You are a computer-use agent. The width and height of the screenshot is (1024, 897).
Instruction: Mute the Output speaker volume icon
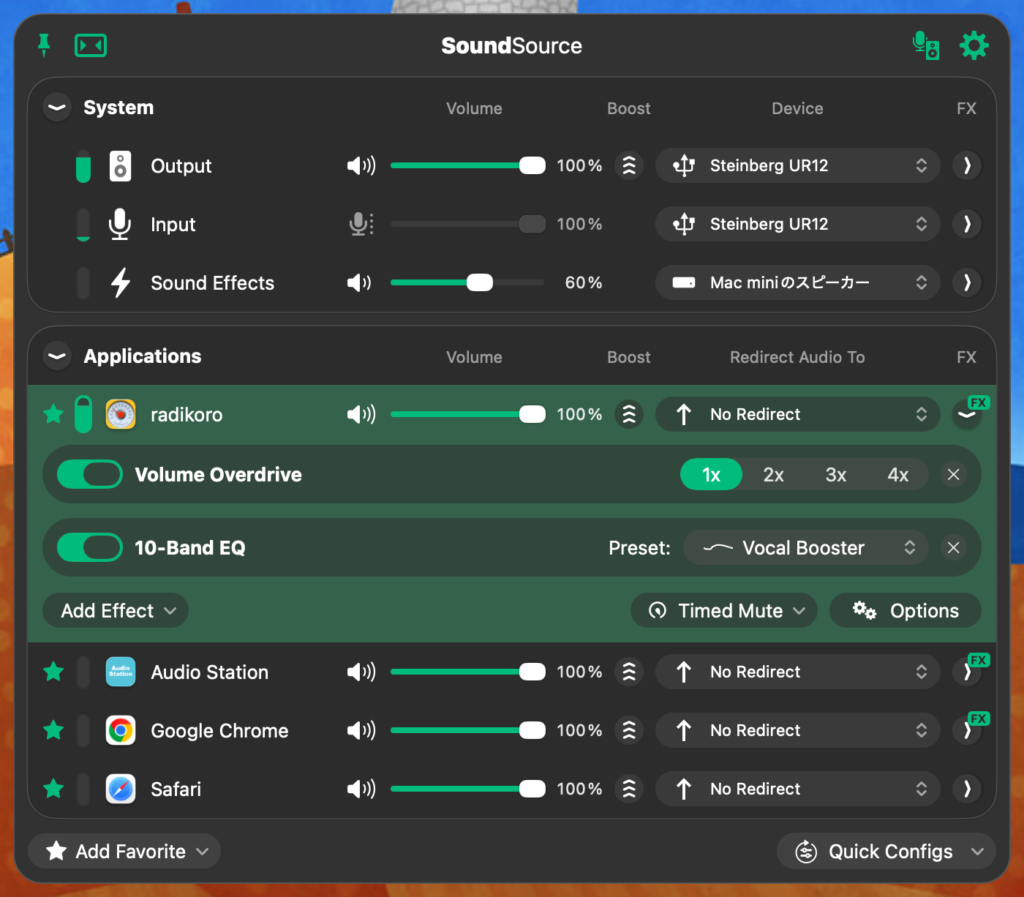360,166
